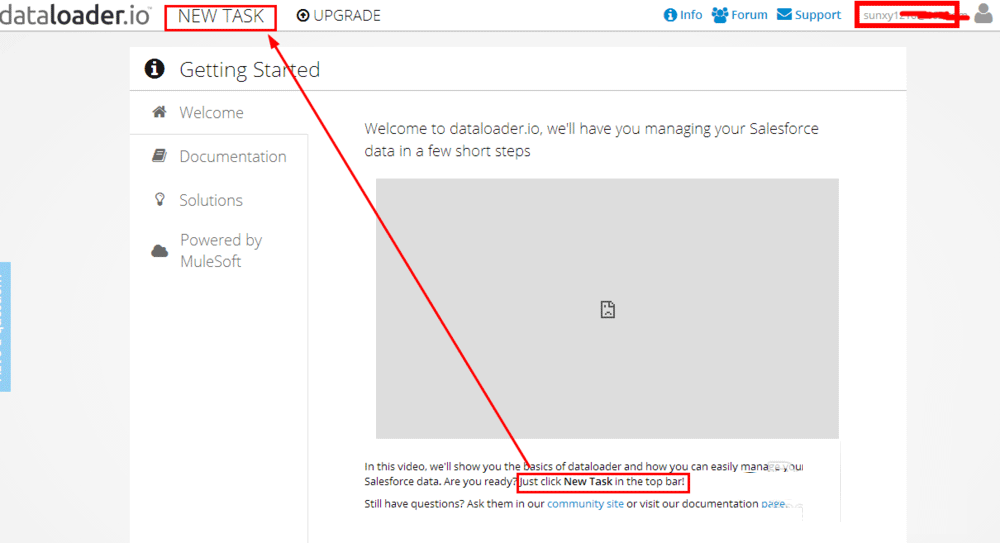
Task: Click the upgrade arrow circle icon
Action: pyautogui.click(x=303, y=15)
